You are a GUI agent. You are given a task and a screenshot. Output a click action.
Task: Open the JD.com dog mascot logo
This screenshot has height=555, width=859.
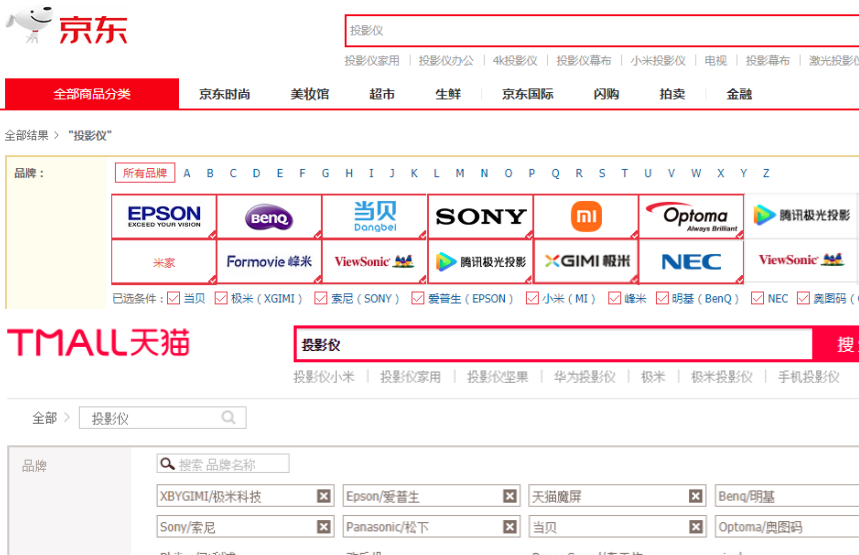31,25
